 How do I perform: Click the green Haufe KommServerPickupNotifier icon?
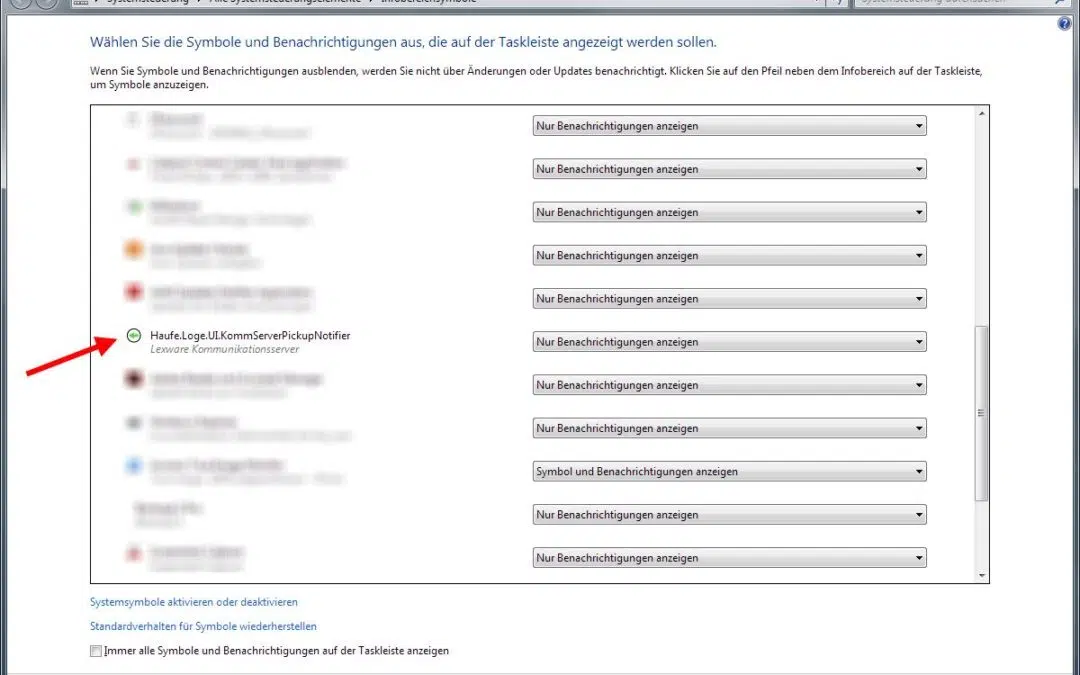134,335
